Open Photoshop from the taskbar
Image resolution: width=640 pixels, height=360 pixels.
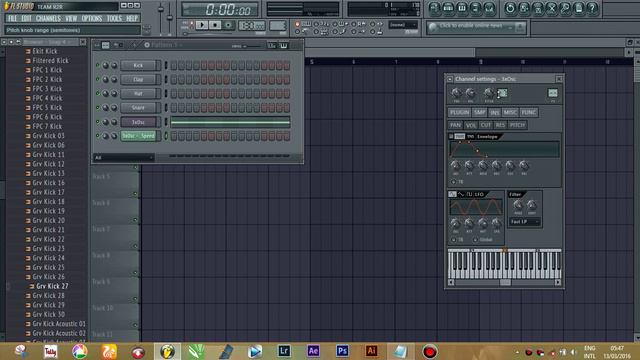click(x=342, y=351)
